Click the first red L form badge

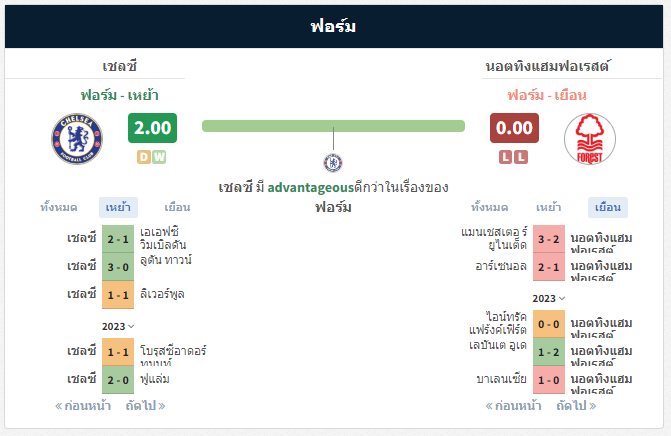[505, 157]
